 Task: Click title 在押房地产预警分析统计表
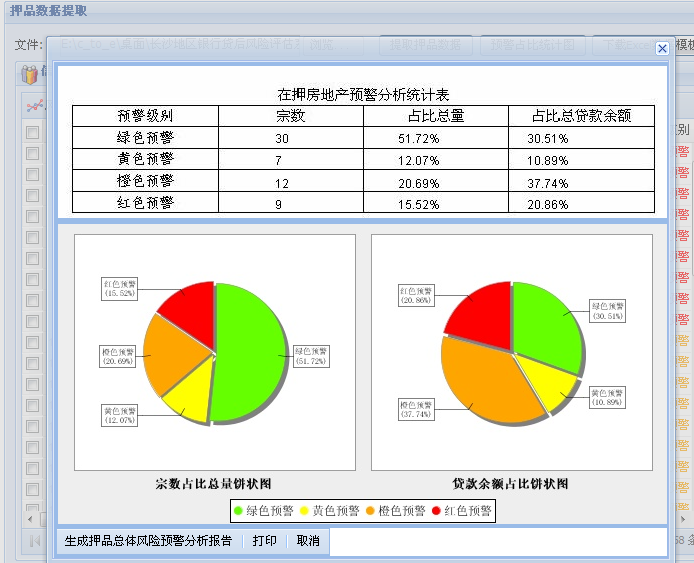point(363,95)
